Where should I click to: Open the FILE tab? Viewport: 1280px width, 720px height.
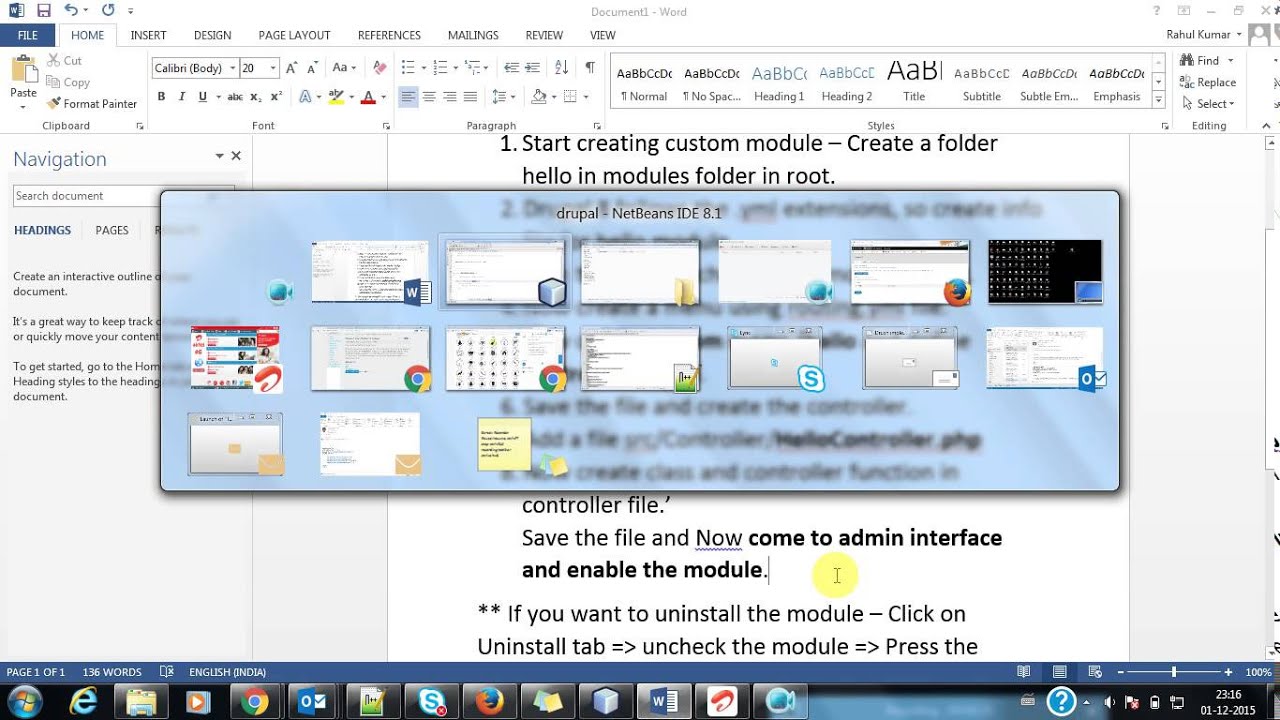(28, 35)
